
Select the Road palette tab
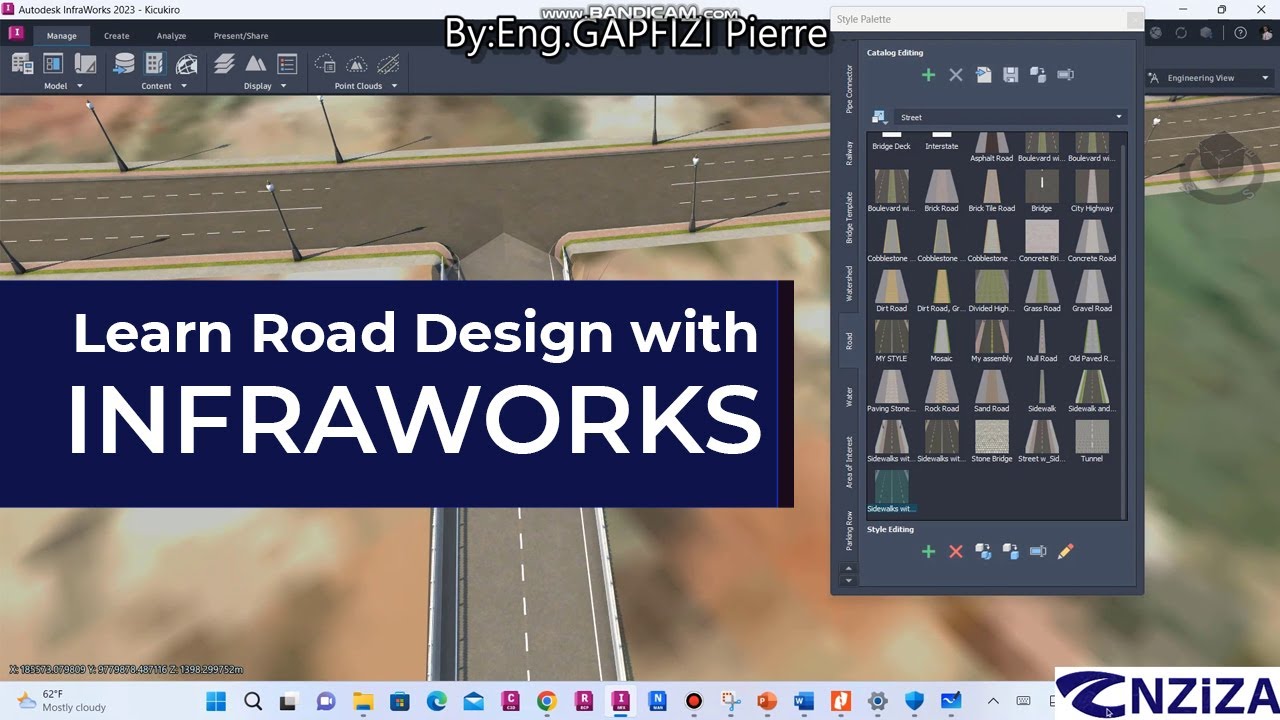[x=849, y=341]
